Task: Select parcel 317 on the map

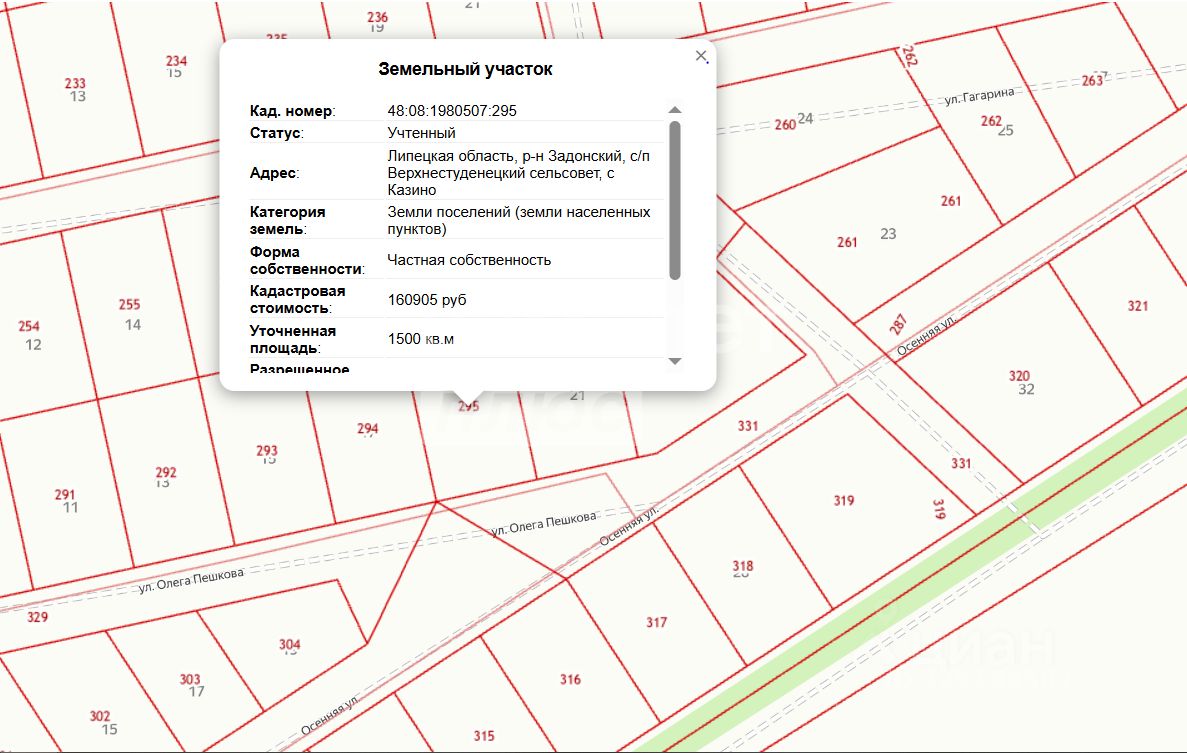Action: 656,622
